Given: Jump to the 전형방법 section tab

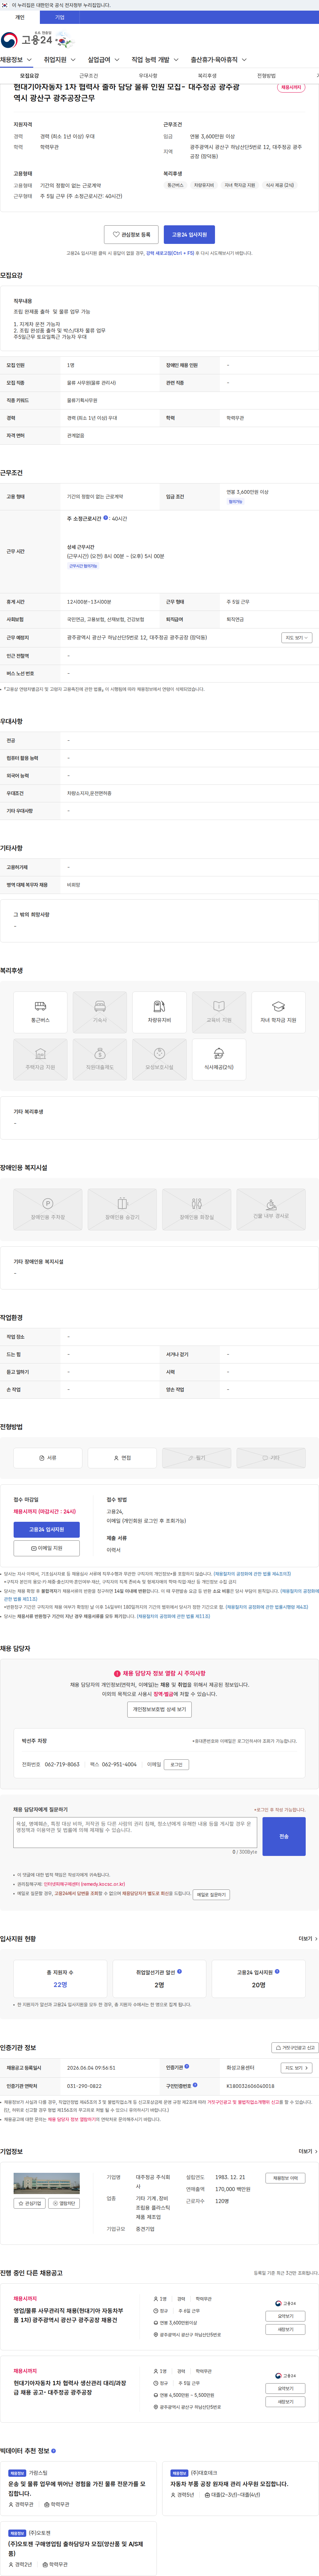Looking at the screenshot, I should pyautogui.click(x=266, y=76).
